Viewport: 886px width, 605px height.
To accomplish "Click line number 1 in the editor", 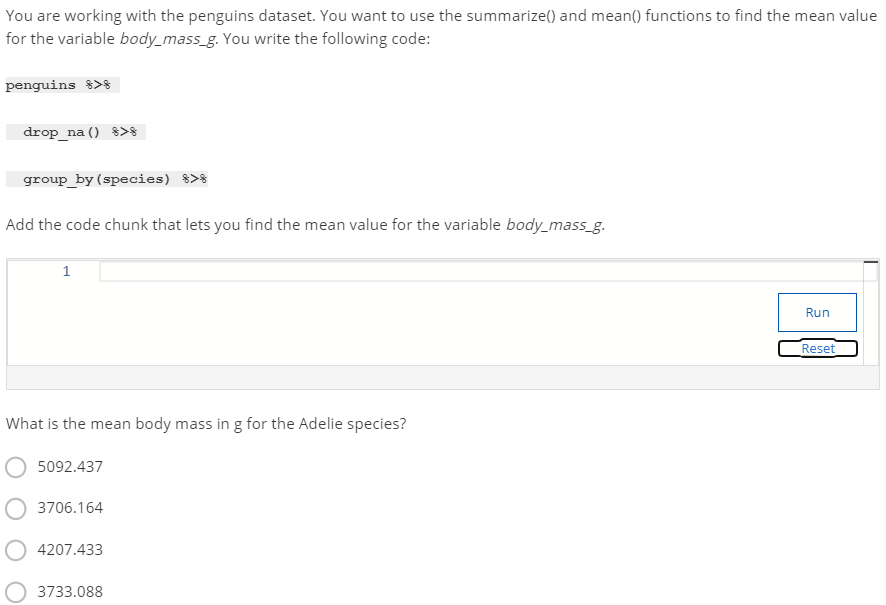I will point(66,271).
